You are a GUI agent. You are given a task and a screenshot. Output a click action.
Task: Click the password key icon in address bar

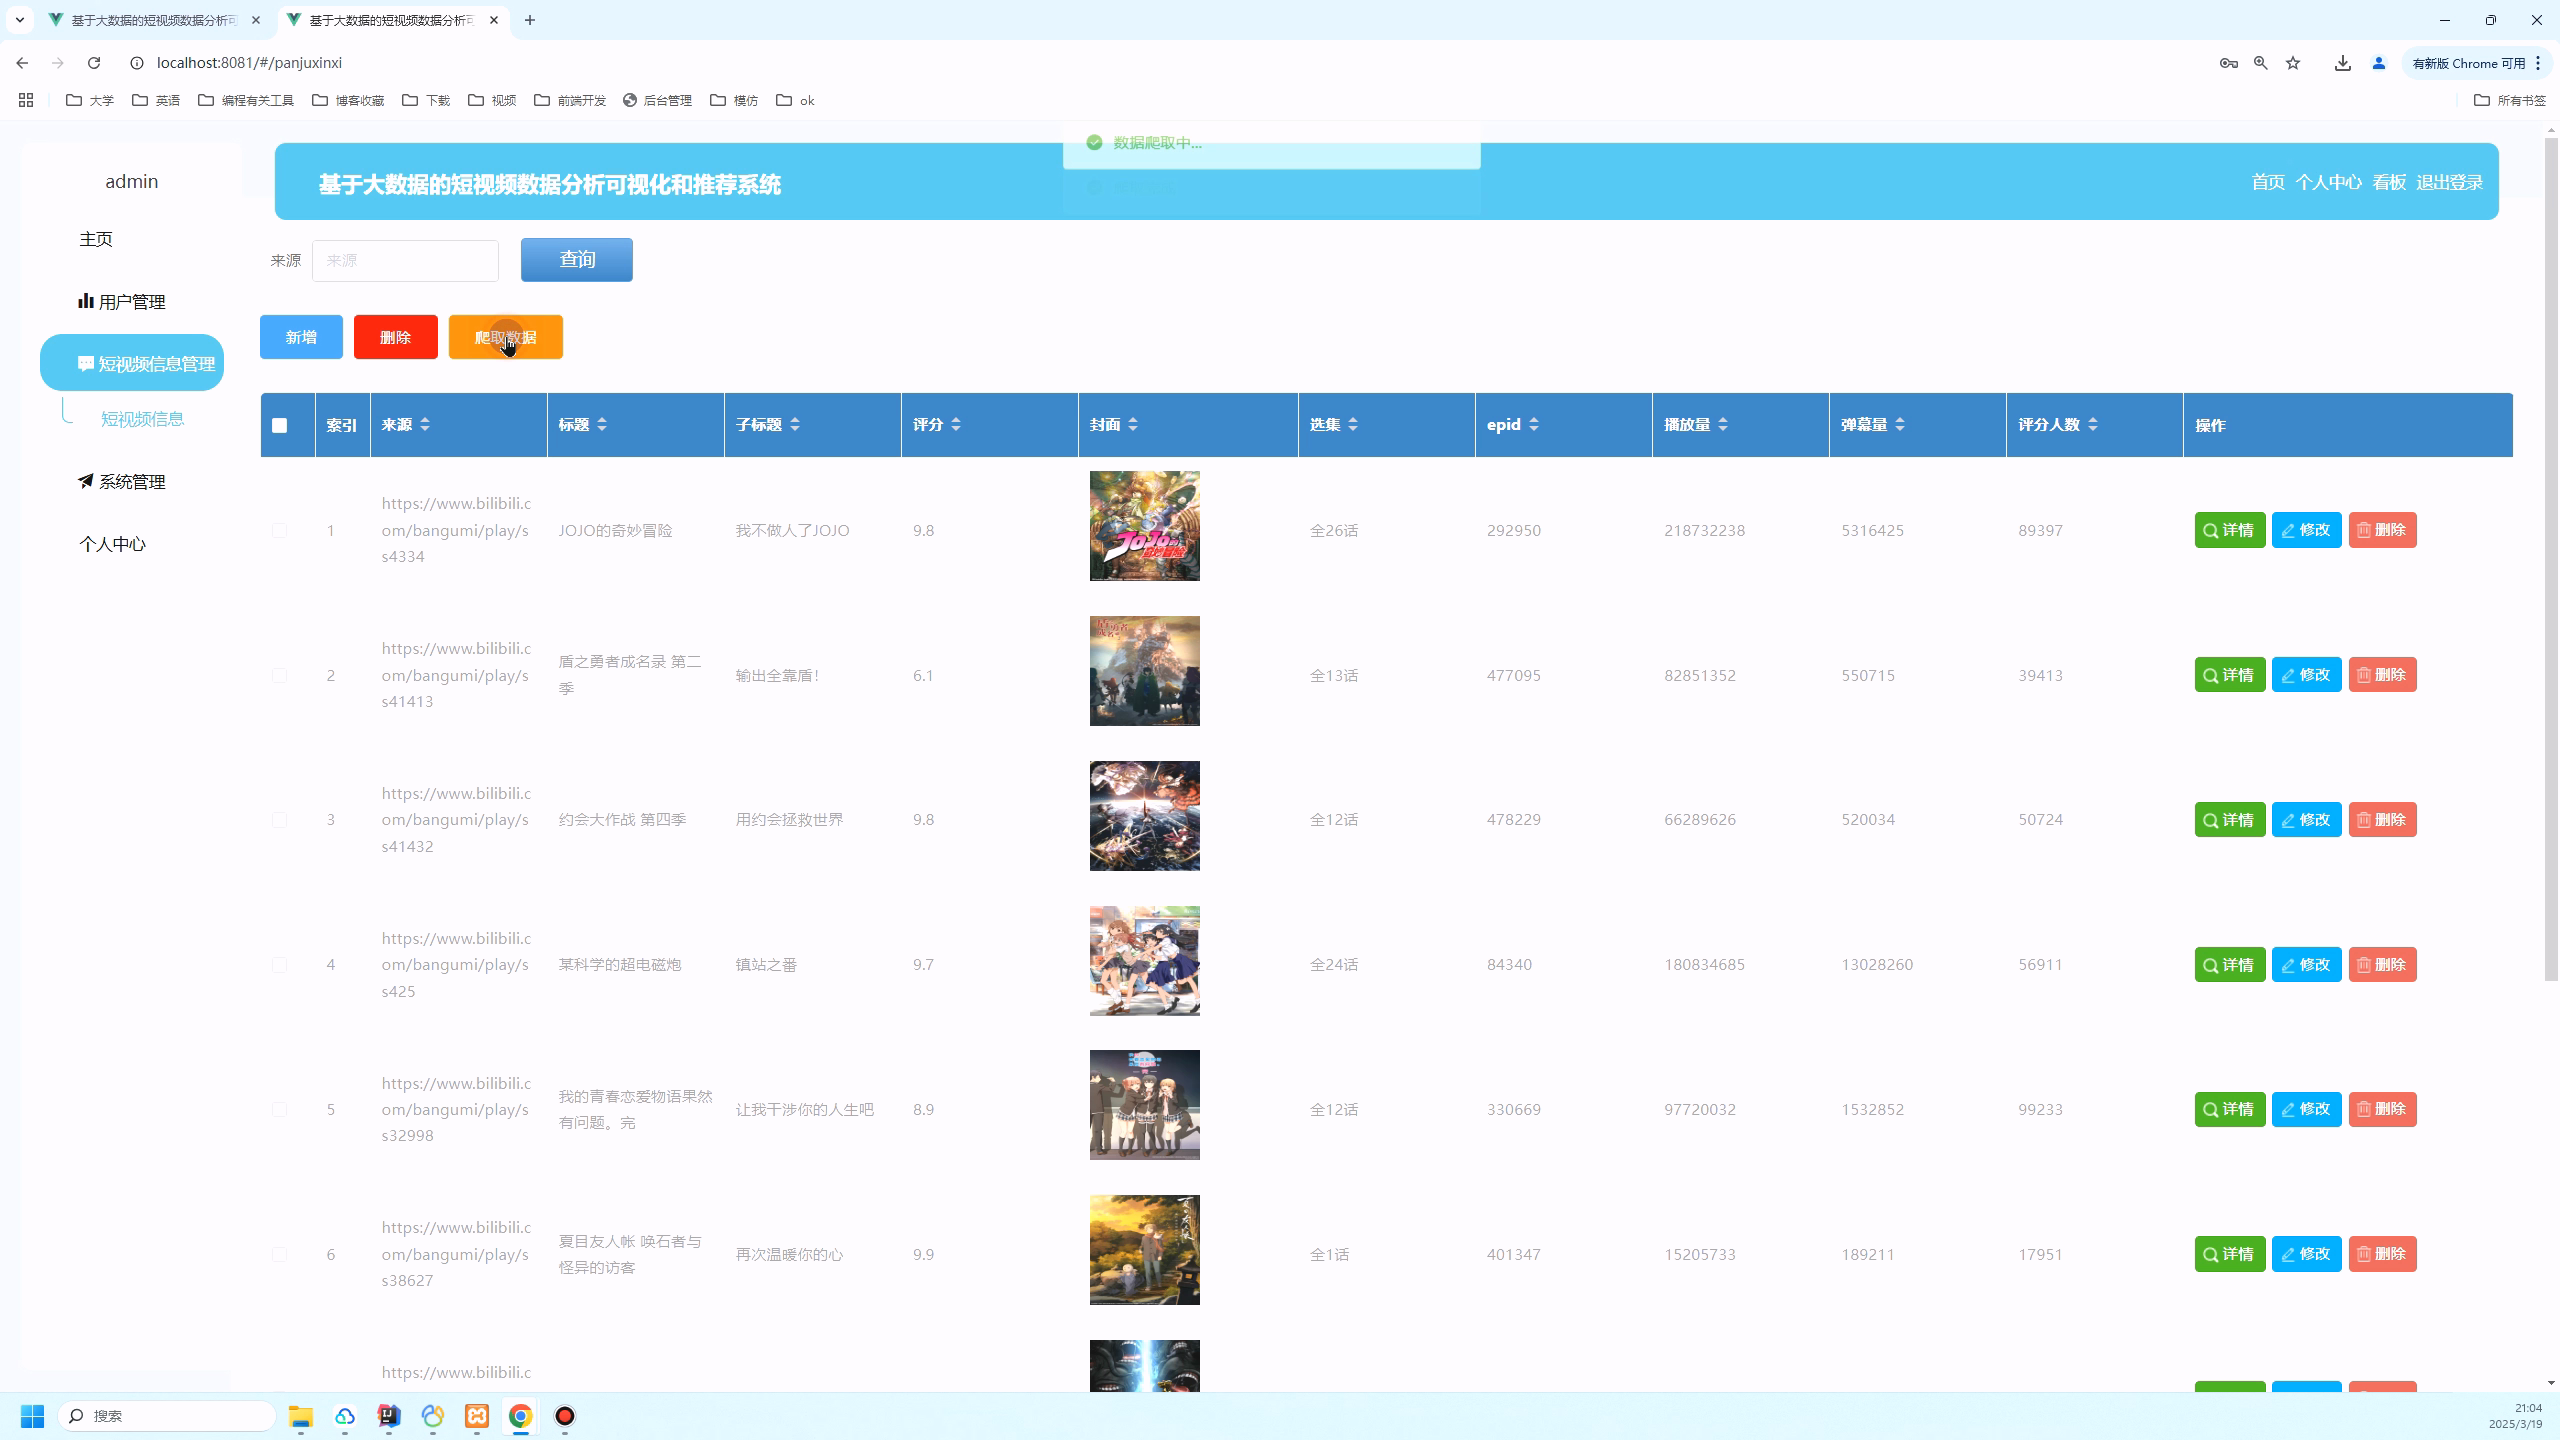coord(2228,63)
